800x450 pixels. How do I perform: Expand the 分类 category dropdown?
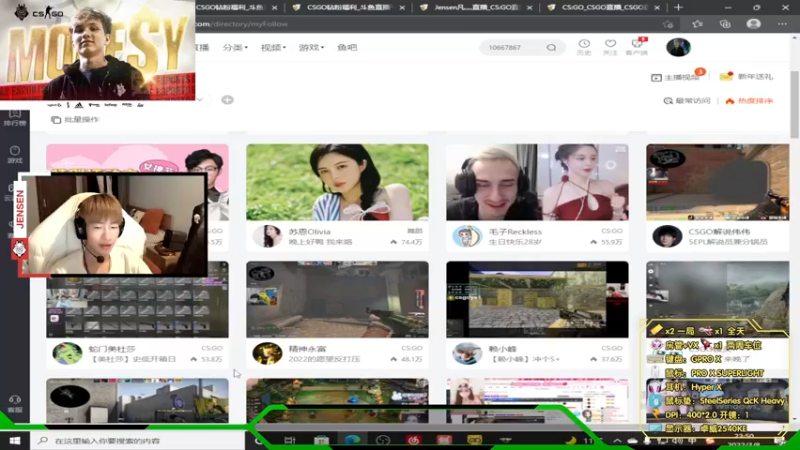(235, 47)
